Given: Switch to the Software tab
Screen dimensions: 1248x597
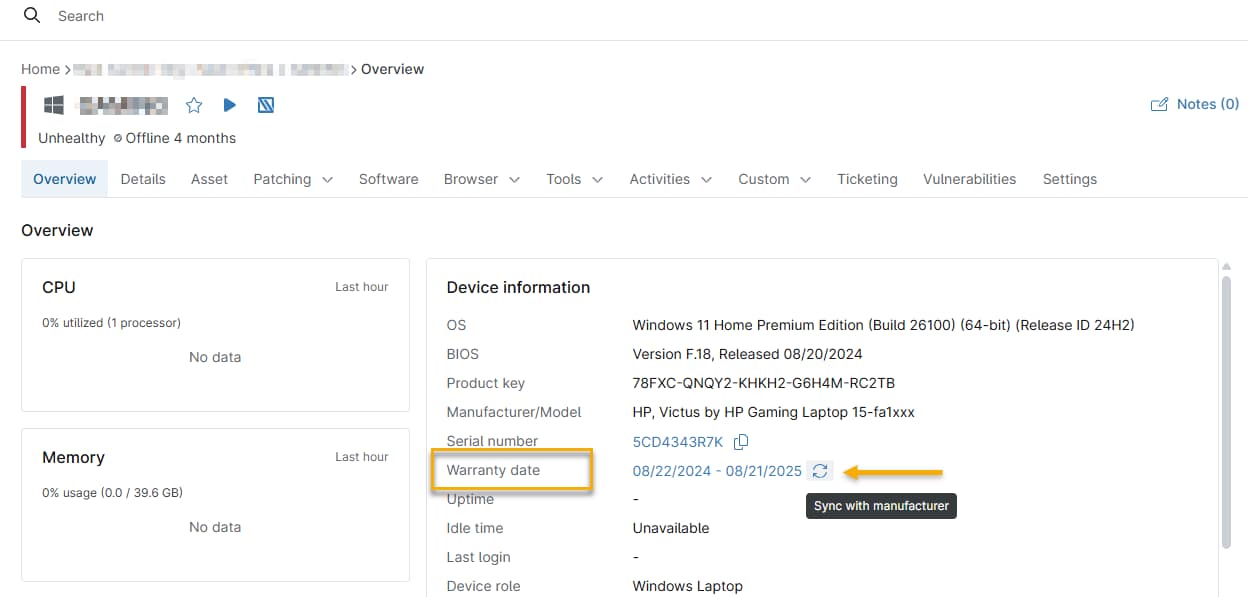Looking at the screenshot, I should (x=388, y=178).
